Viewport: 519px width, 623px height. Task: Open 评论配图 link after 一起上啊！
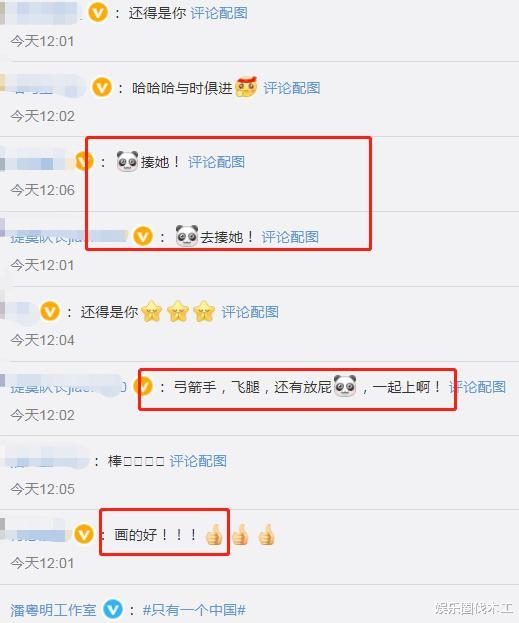tap(477, 387)
